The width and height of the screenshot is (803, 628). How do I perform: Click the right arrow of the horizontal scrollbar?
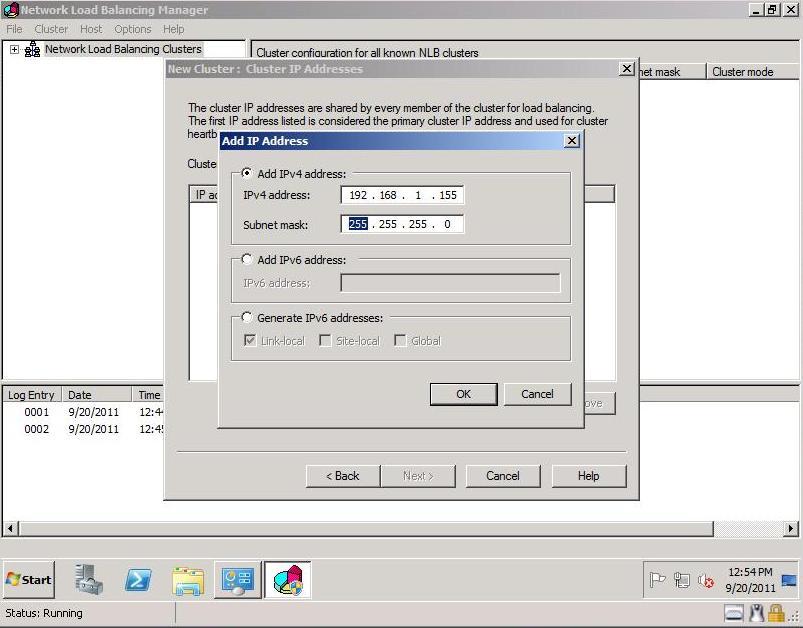791,528
